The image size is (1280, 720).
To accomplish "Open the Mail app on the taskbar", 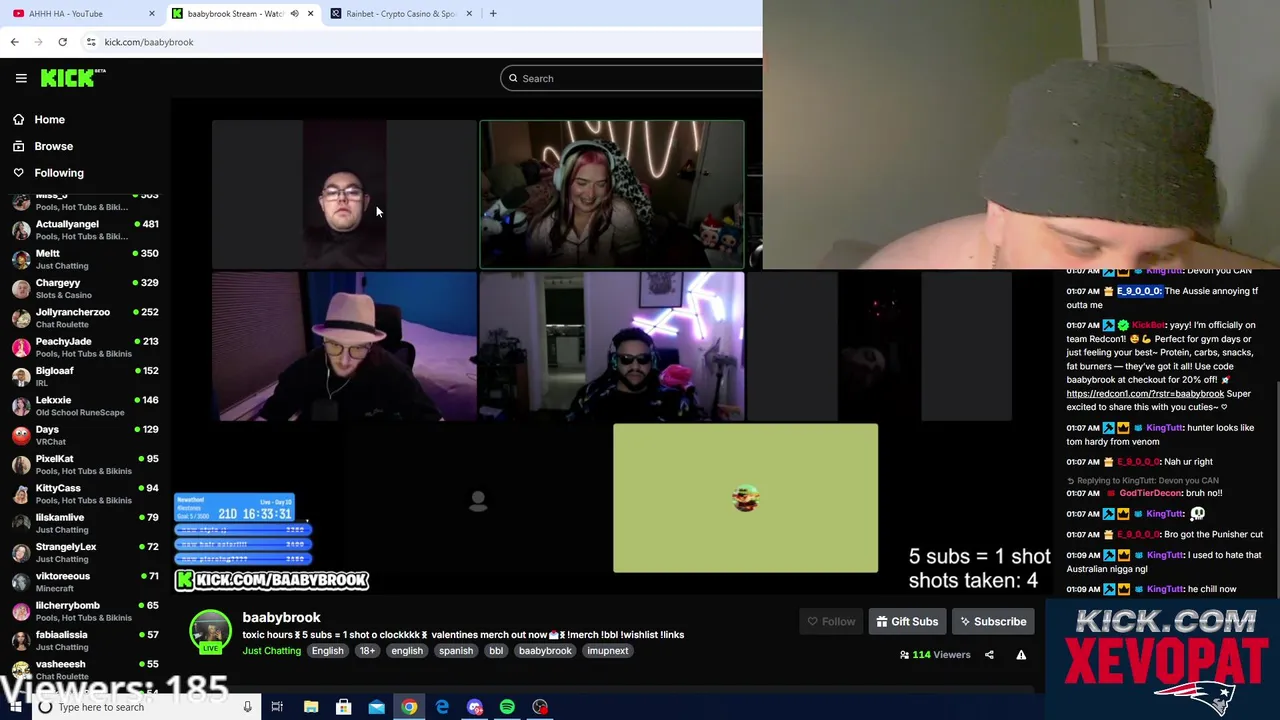I will click(376, 707).
